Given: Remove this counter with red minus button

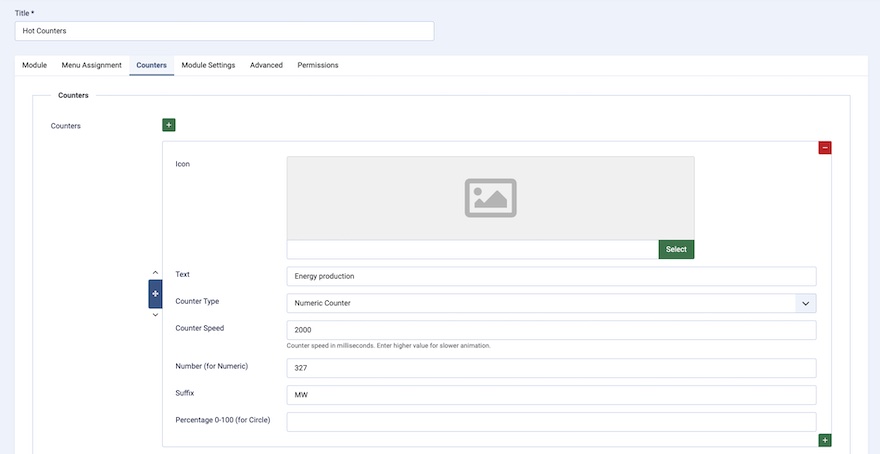Looking at the screenshot, I should pyautogui.click(x=824, y=148).
